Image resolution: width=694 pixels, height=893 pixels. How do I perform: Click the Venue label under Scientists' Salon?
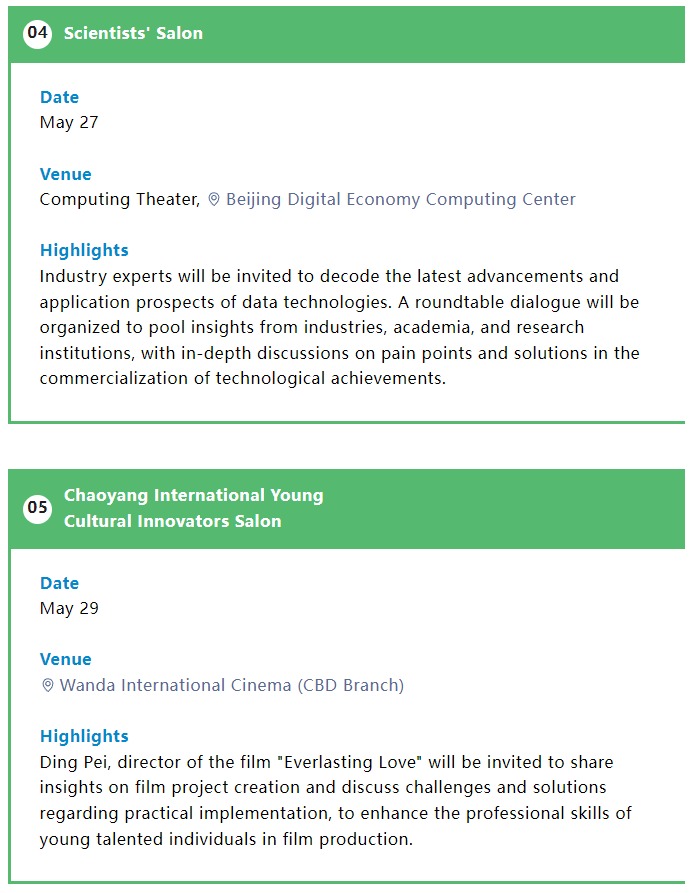point(65,174)
